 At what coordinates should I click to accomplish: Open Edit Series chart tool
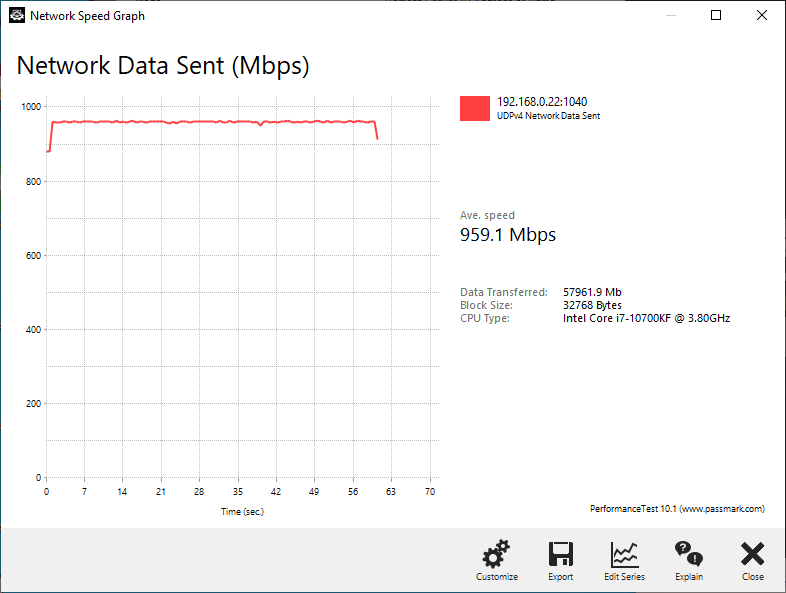tap(624, 558)
